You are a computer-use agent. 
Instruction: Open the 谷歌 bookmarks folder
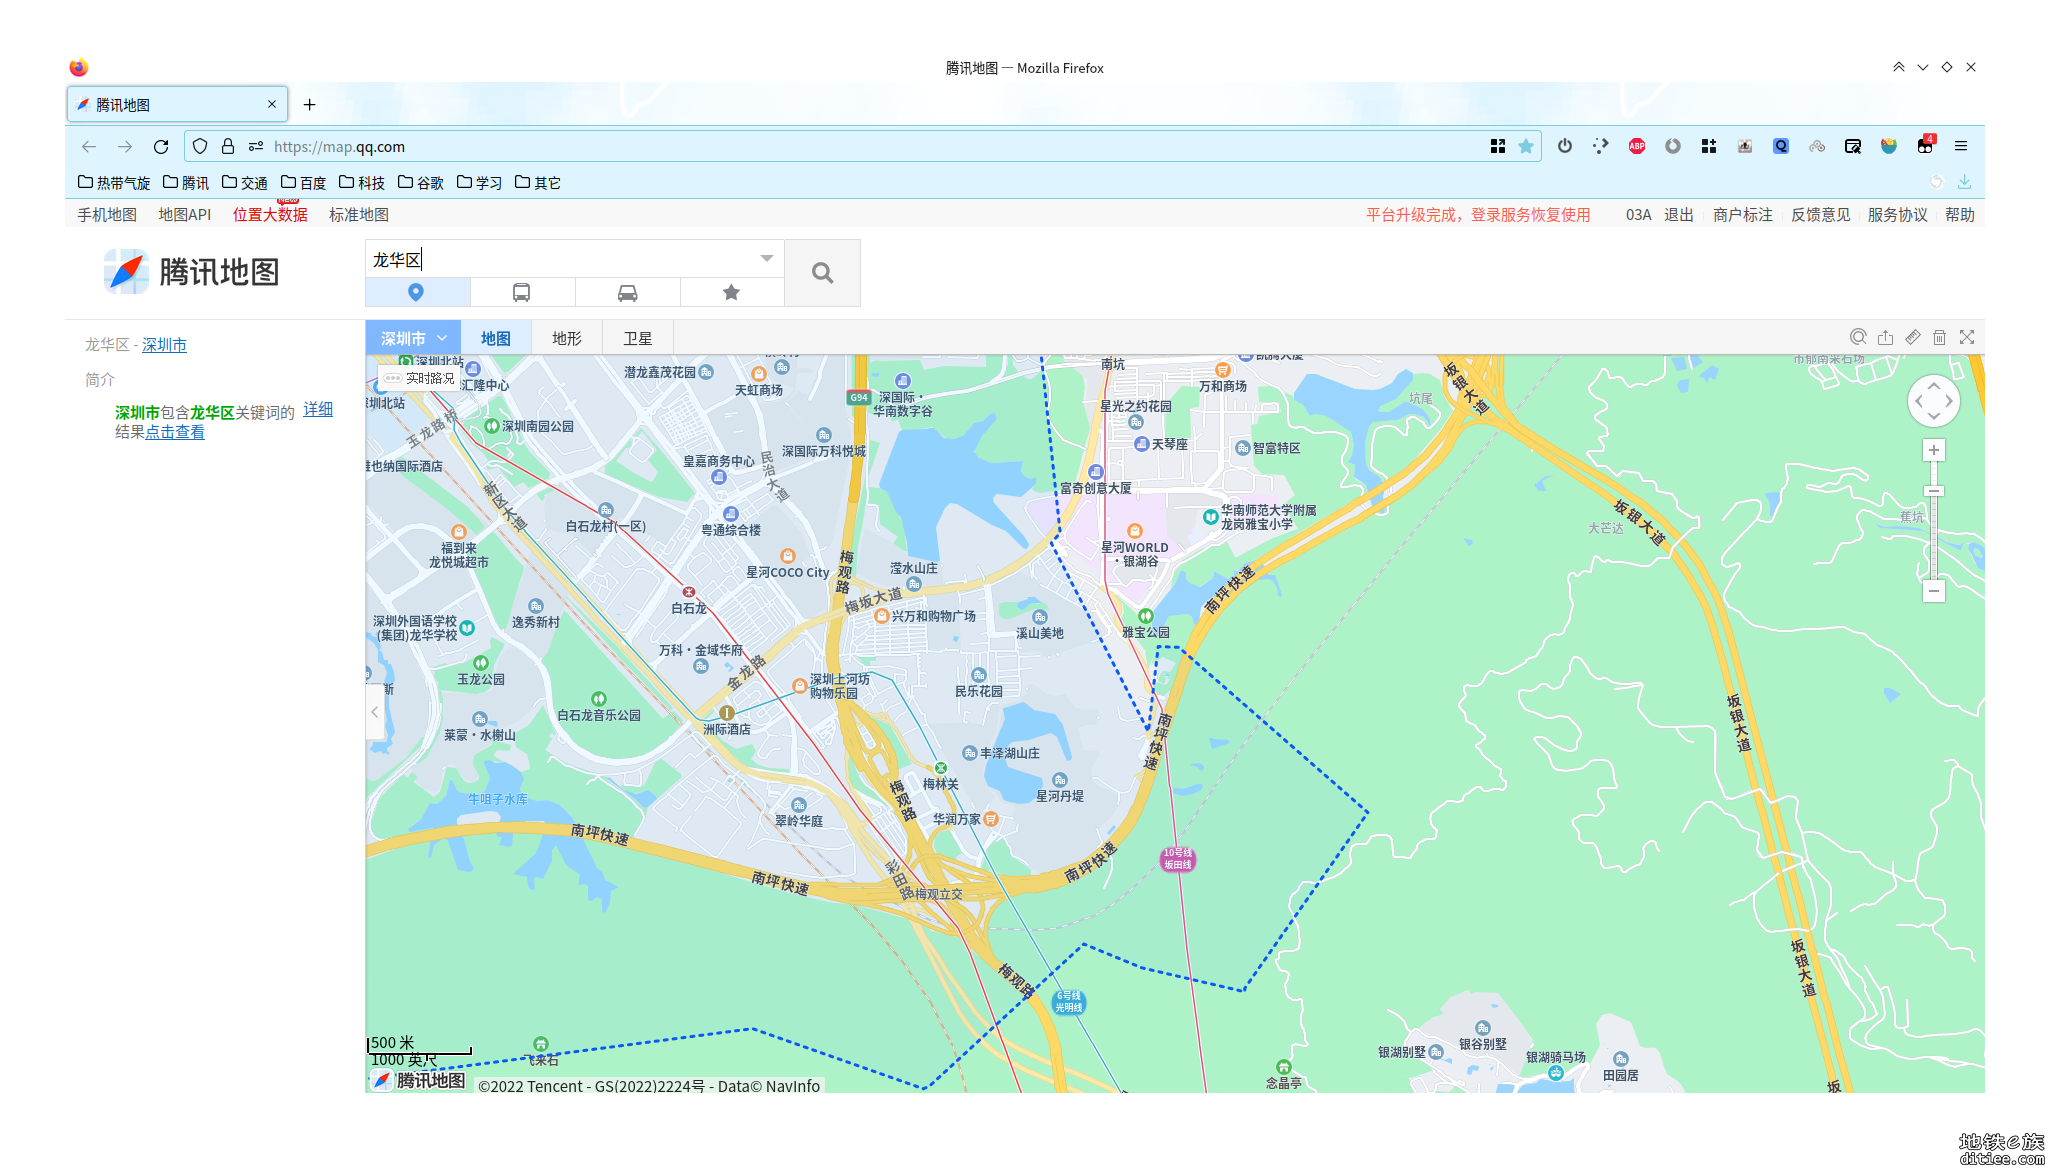[x=421, y=182]
